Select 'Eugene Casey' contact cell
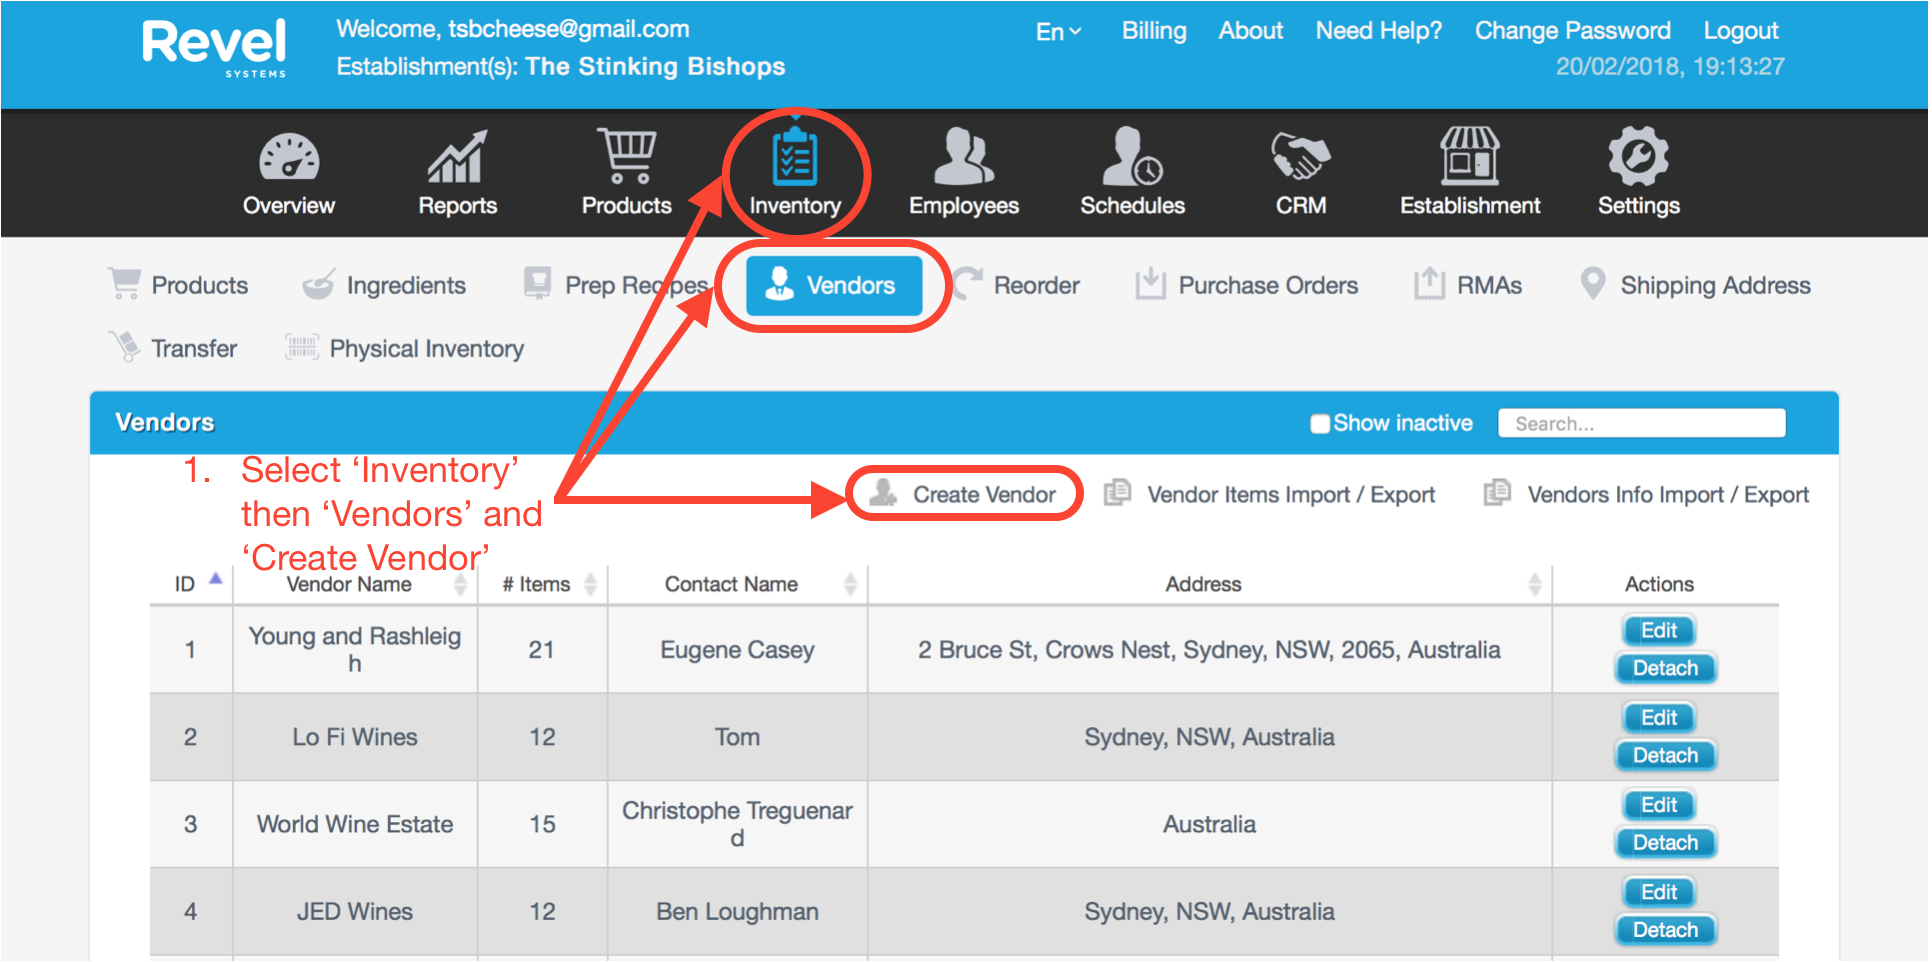Screen dimensions: 1932x962 737,650
